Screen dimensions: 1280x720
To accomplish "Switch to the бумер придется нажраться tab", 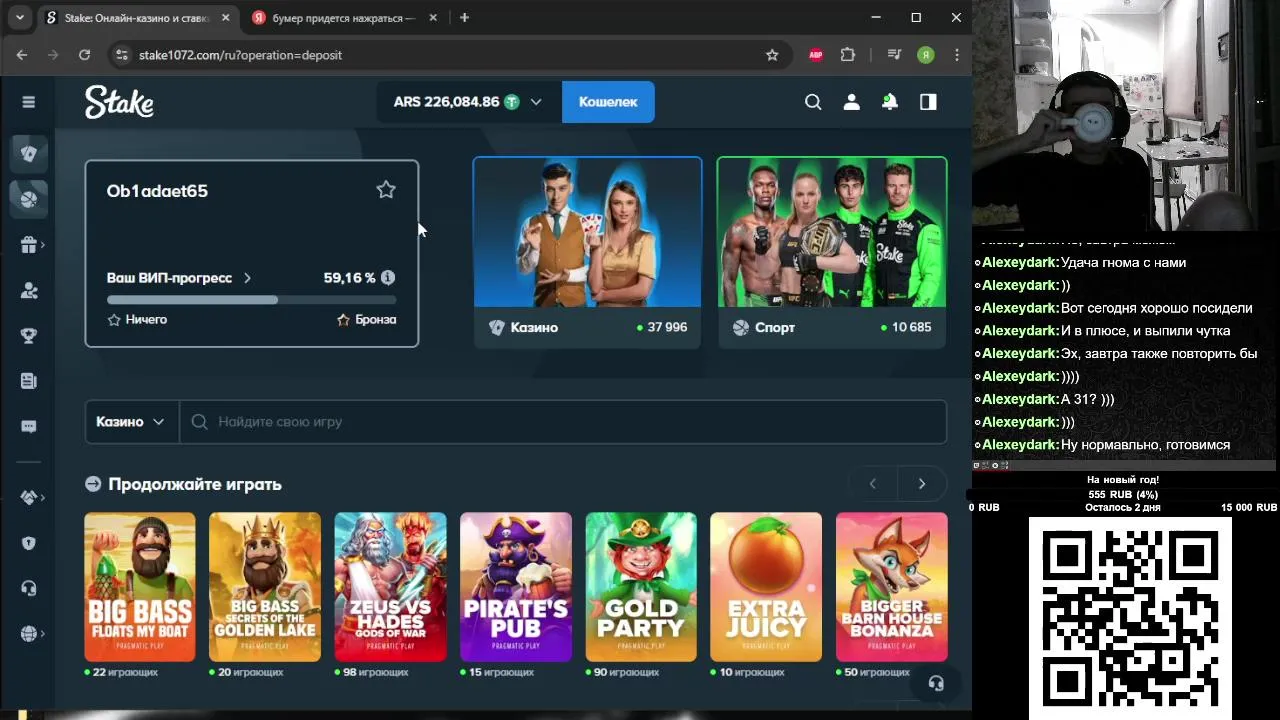I will 342,18.
